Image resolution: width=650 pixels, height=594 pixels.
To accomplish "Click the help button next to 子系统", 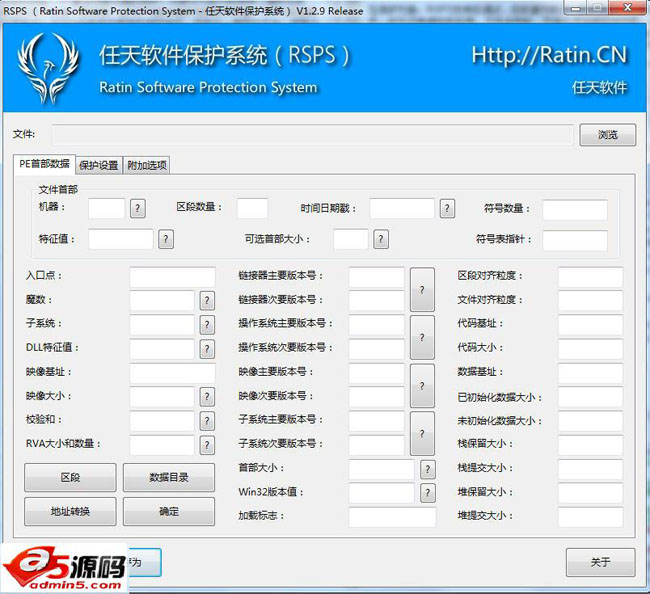I will coord(207,325).
